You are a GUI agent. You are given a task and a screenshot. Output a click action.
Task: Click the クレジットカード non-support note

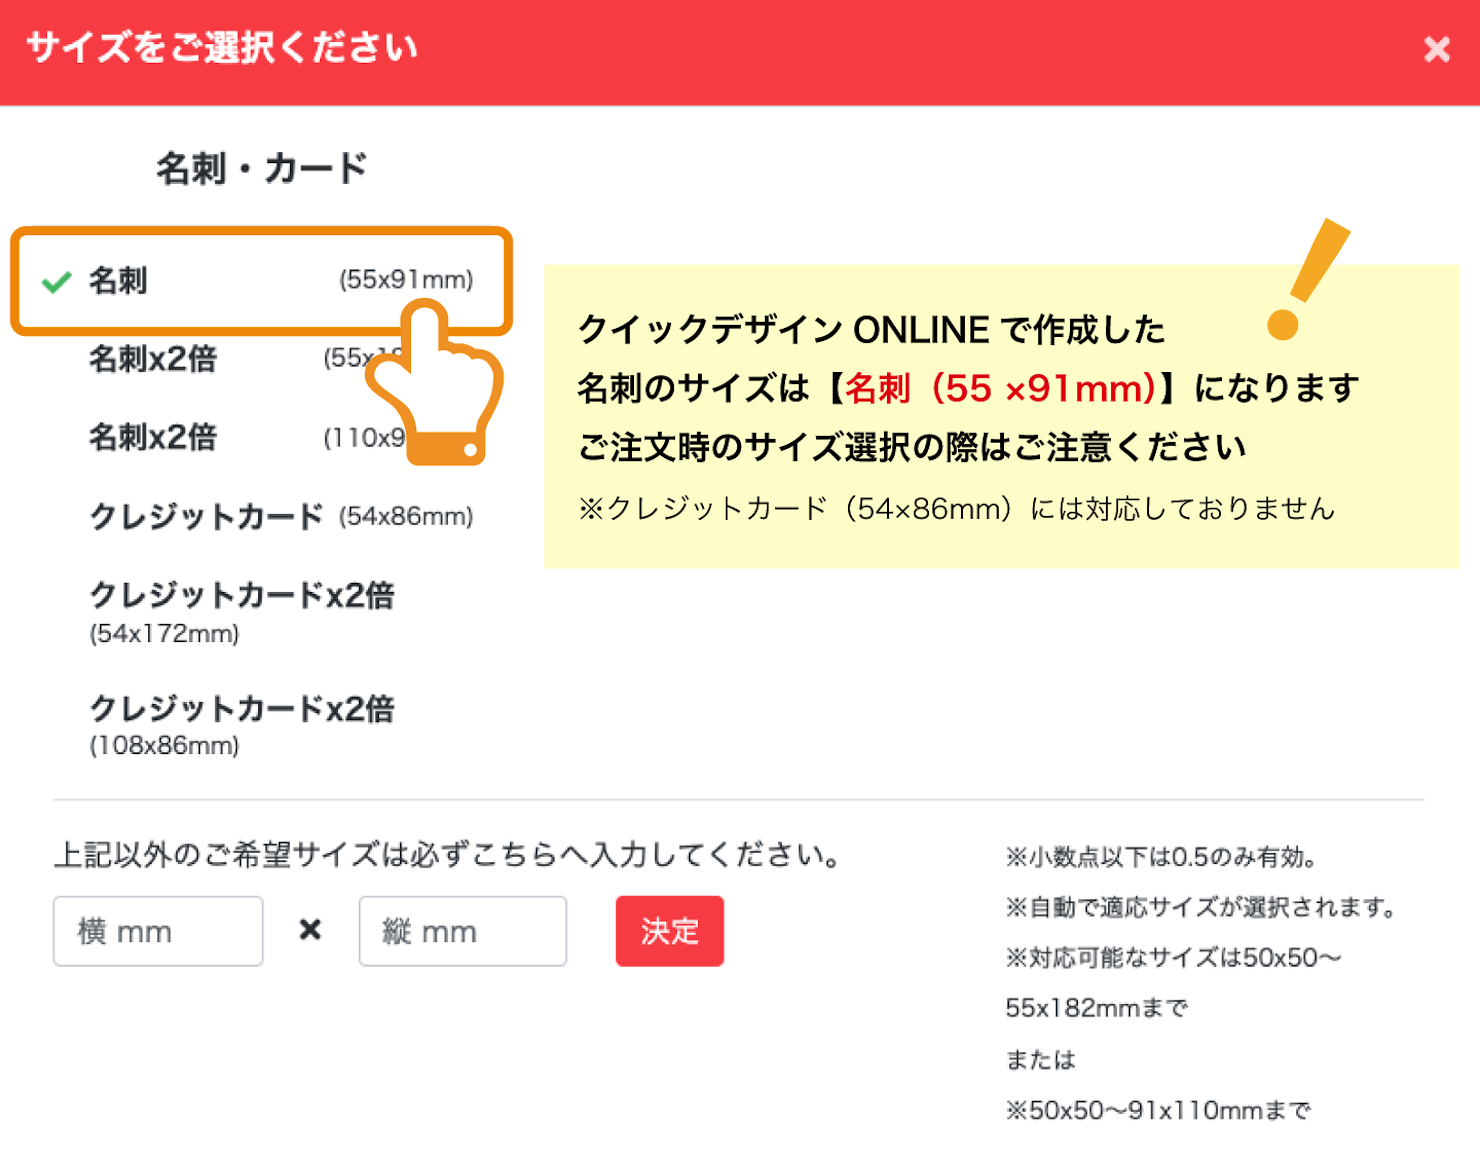(957, 508)
